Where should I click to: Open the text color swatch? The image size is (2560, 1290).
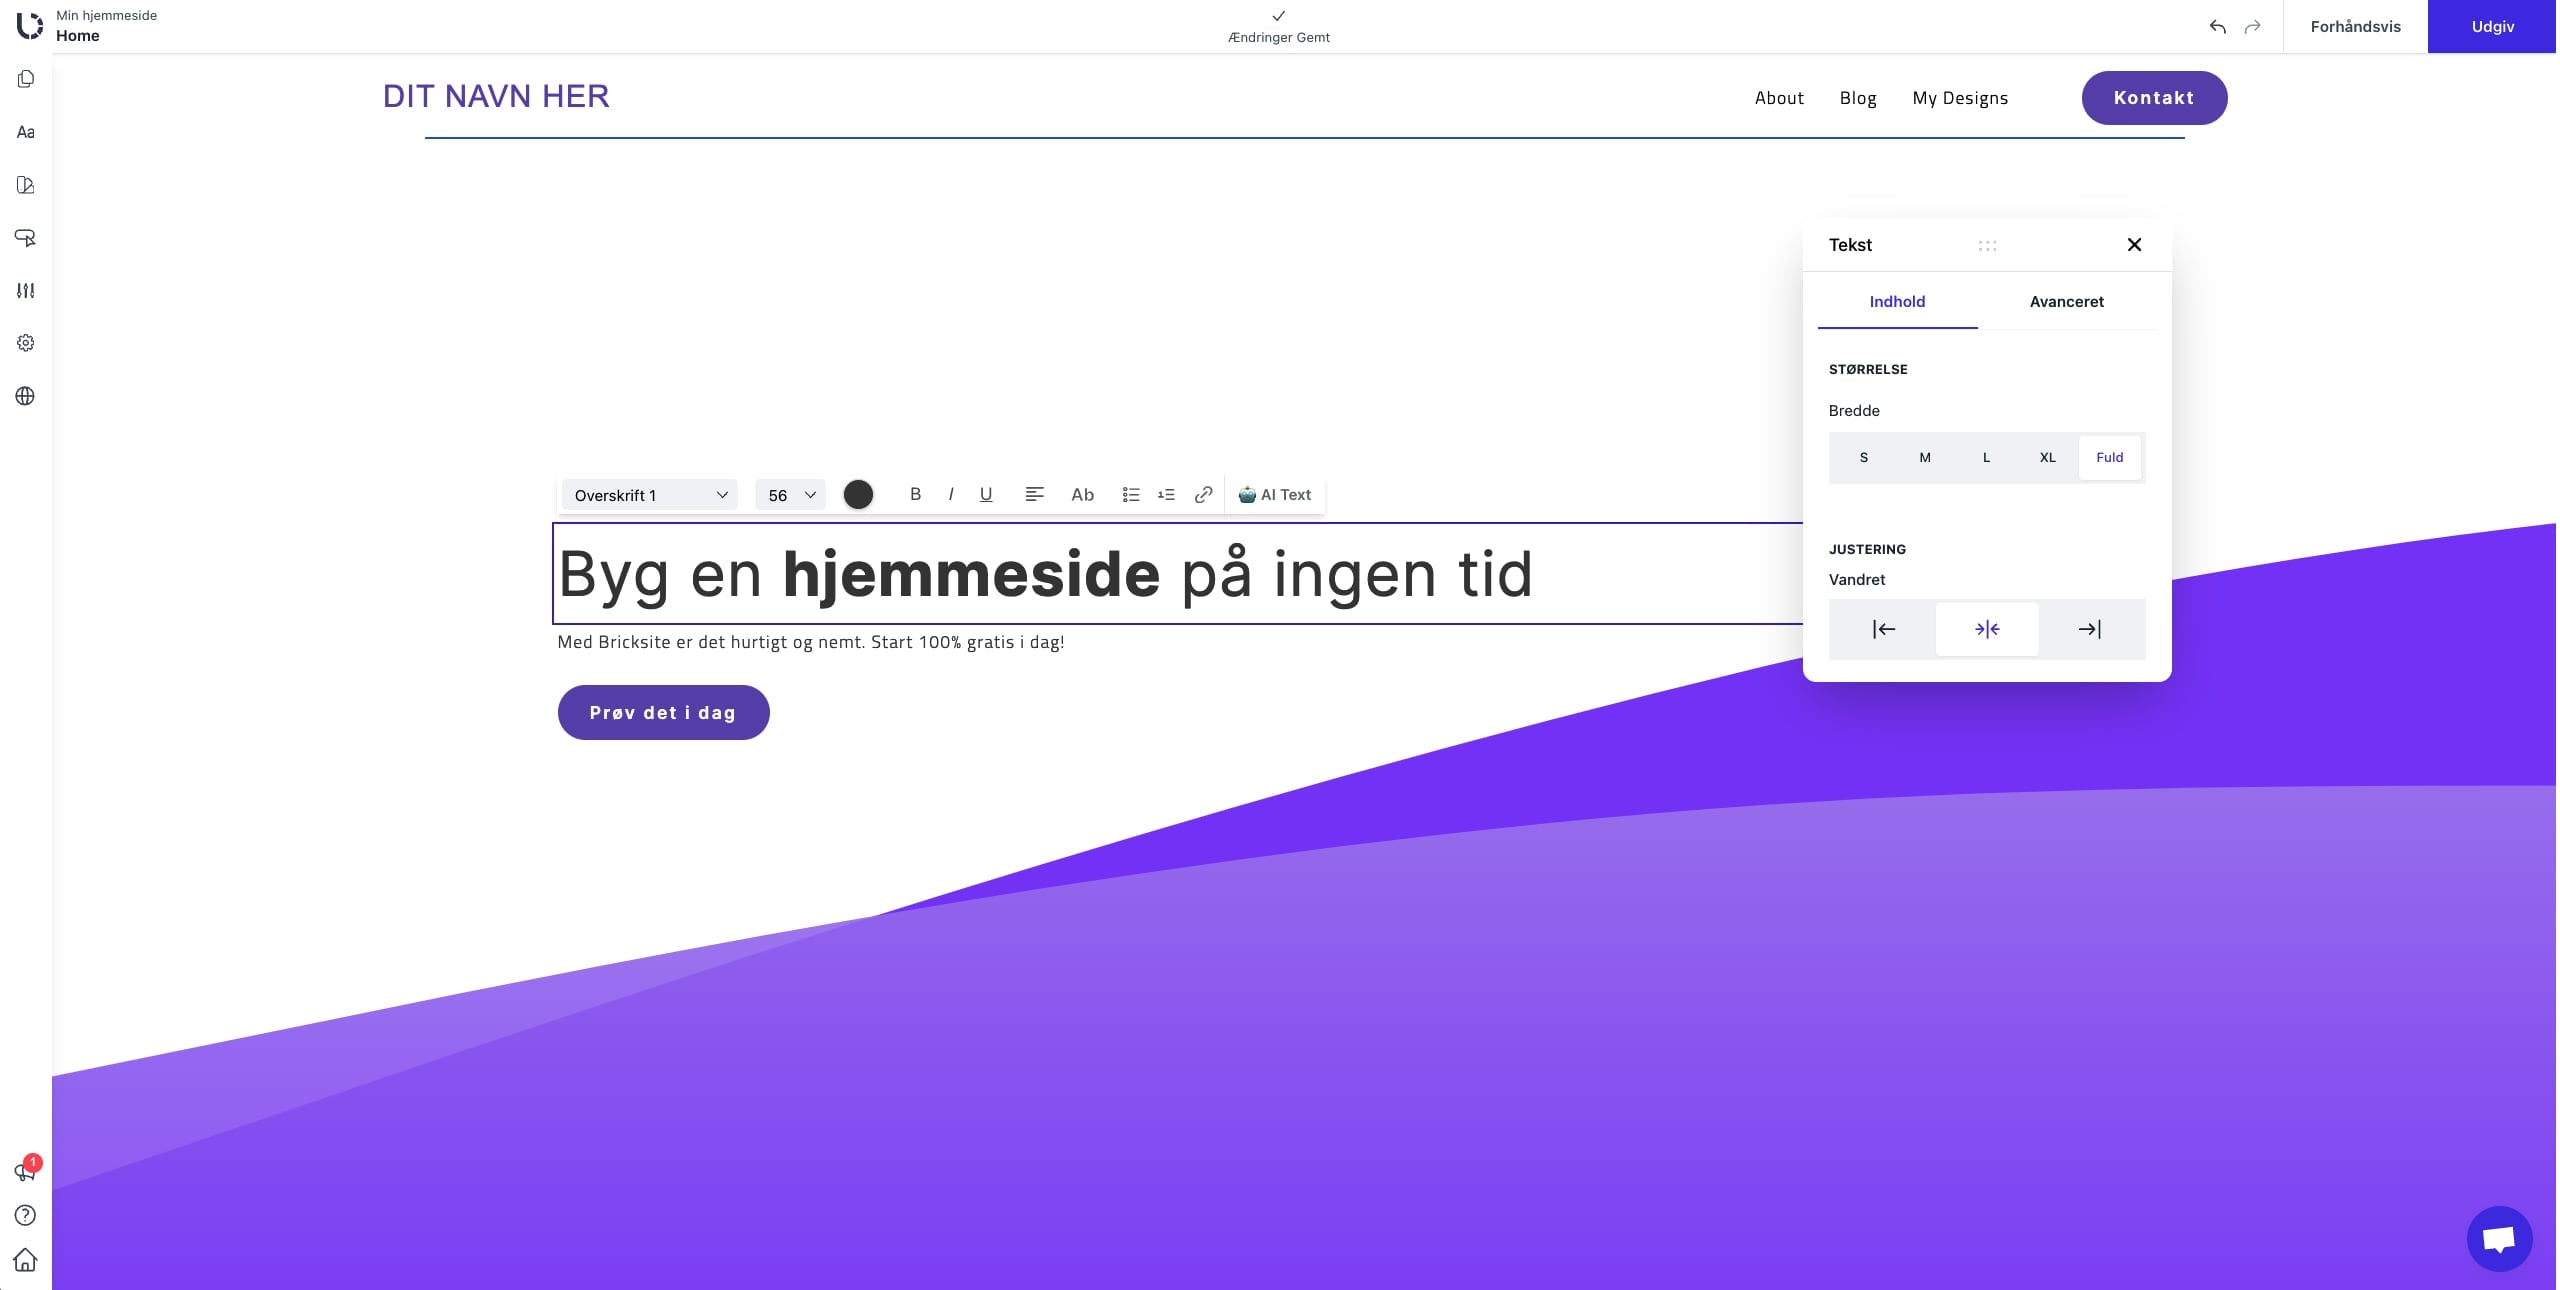tap(858, 494)
